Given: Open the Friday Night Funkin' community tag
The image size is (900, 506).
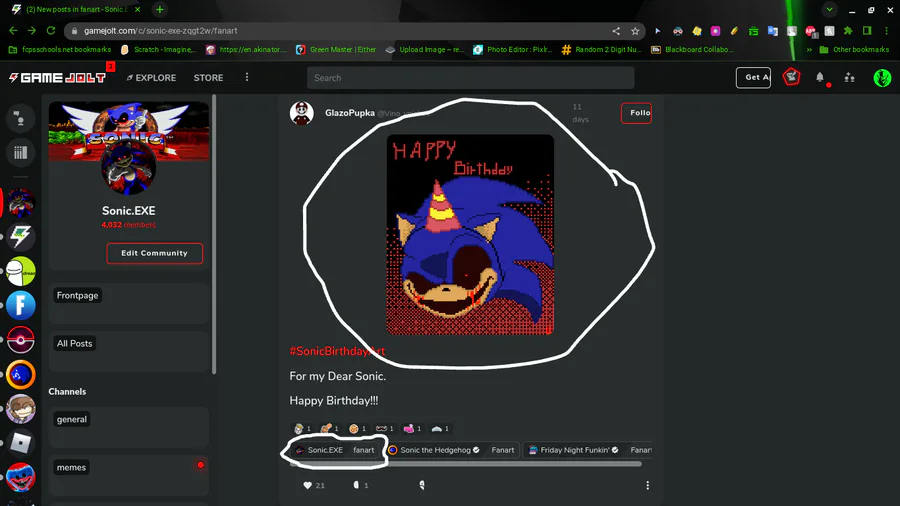Looking at the screenshot, I should 589,450.
